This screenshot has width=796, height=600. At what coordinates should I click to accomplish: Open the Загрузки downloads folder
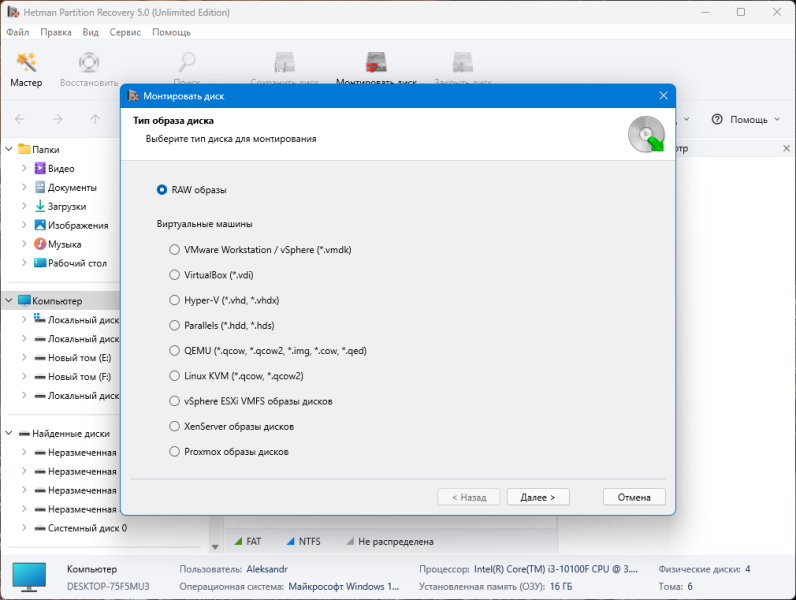(67, 207)
